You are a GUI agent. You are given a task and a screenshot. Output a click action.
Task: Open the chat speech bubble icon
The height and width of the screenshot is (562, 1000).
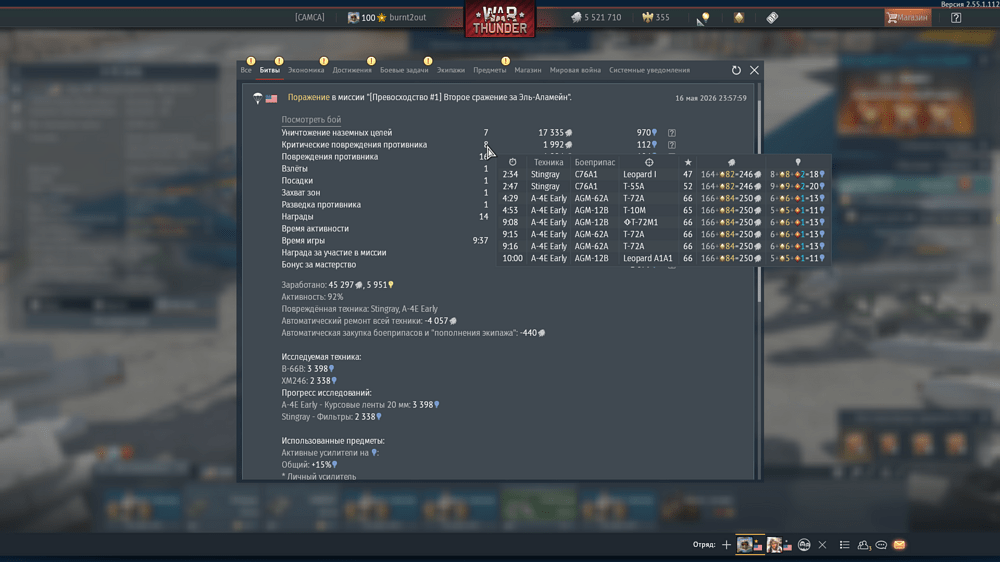tap(881, 545)
